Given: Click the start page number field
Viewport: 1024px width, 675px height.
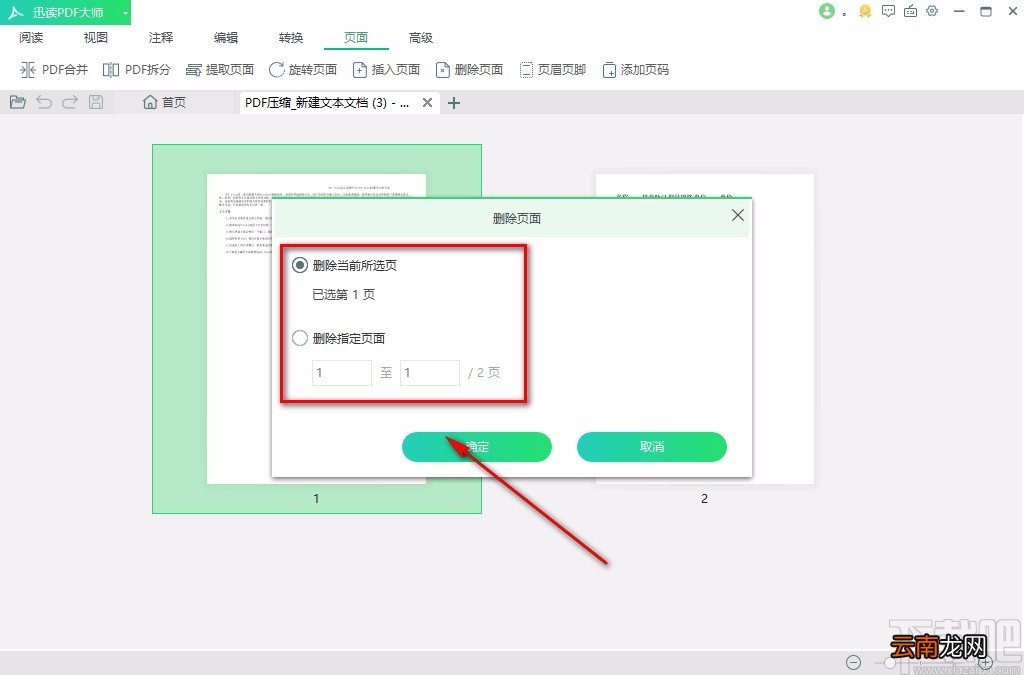Looking at the screenshot, I should click(x=342, y=373).
